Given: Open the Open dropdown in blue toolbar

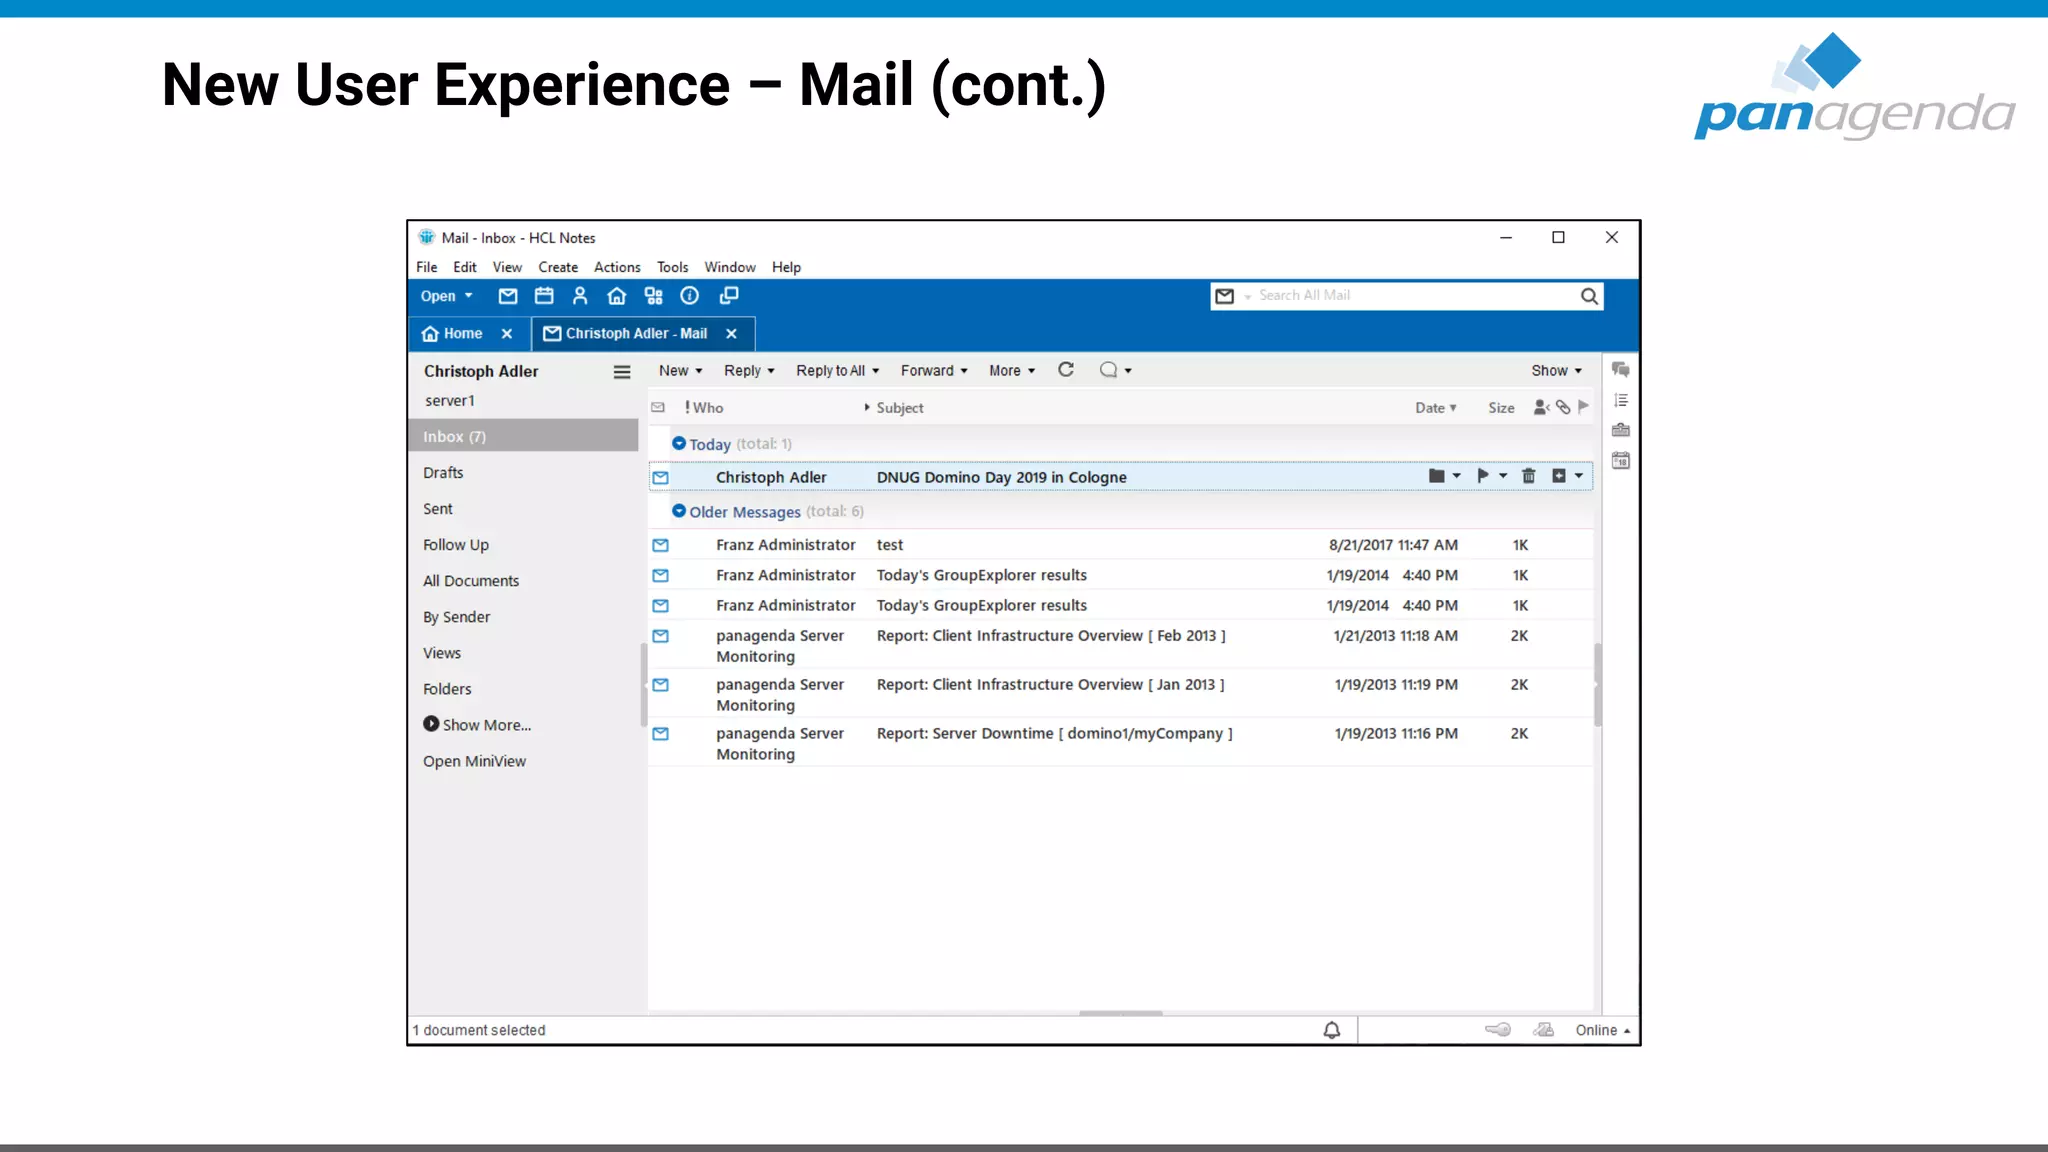Looking at the screenshot, I should coord(446,296).
